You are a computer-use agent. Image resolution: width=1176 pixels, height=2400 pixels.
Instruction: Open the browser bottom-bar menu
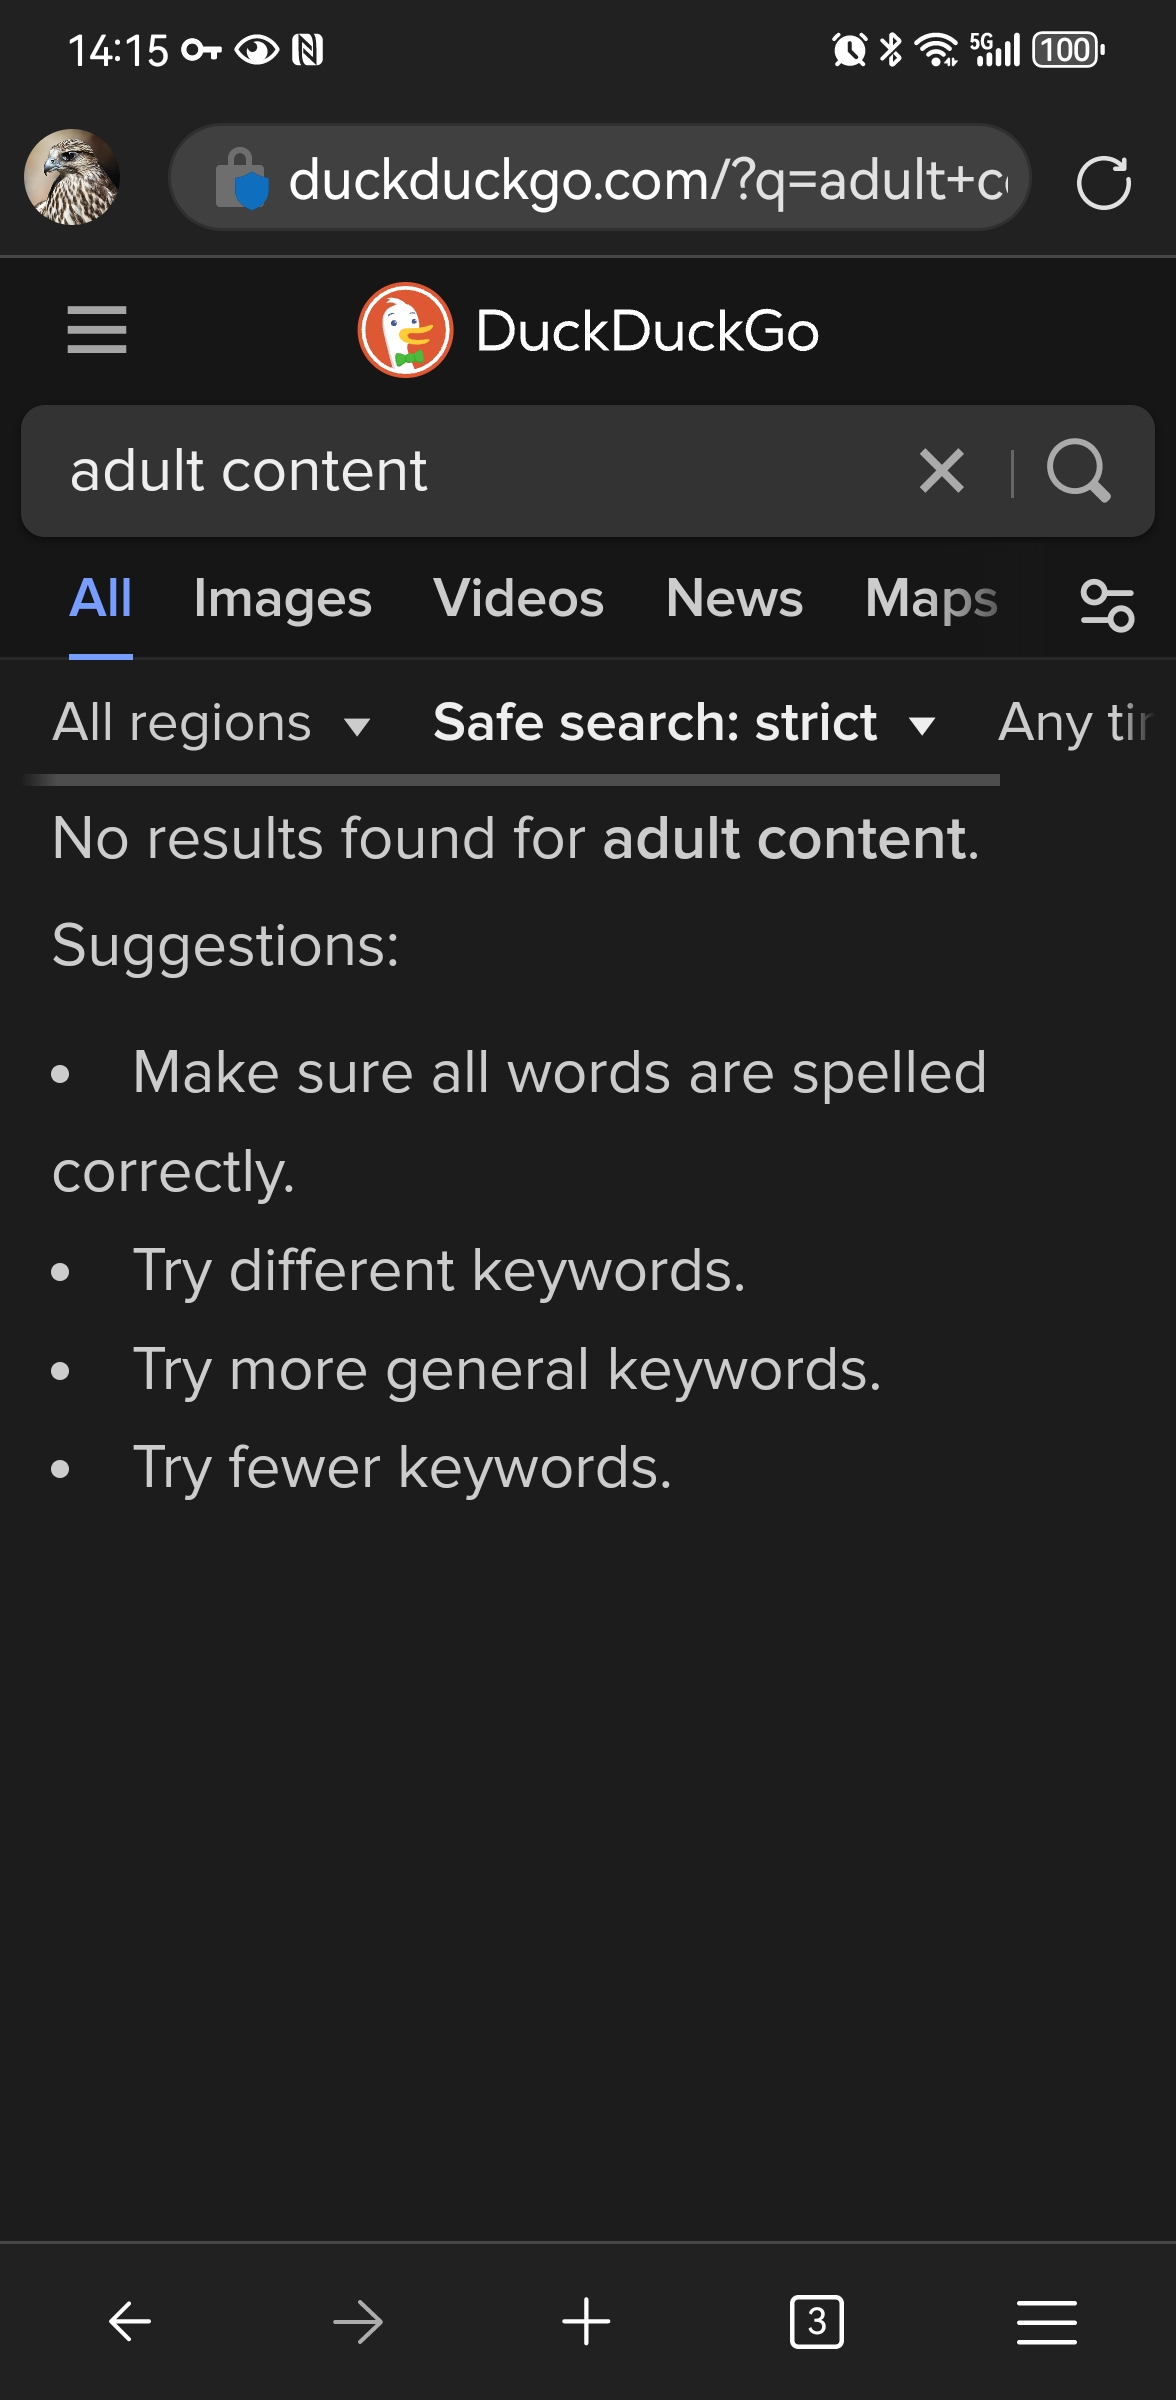click(1047, 2322)
